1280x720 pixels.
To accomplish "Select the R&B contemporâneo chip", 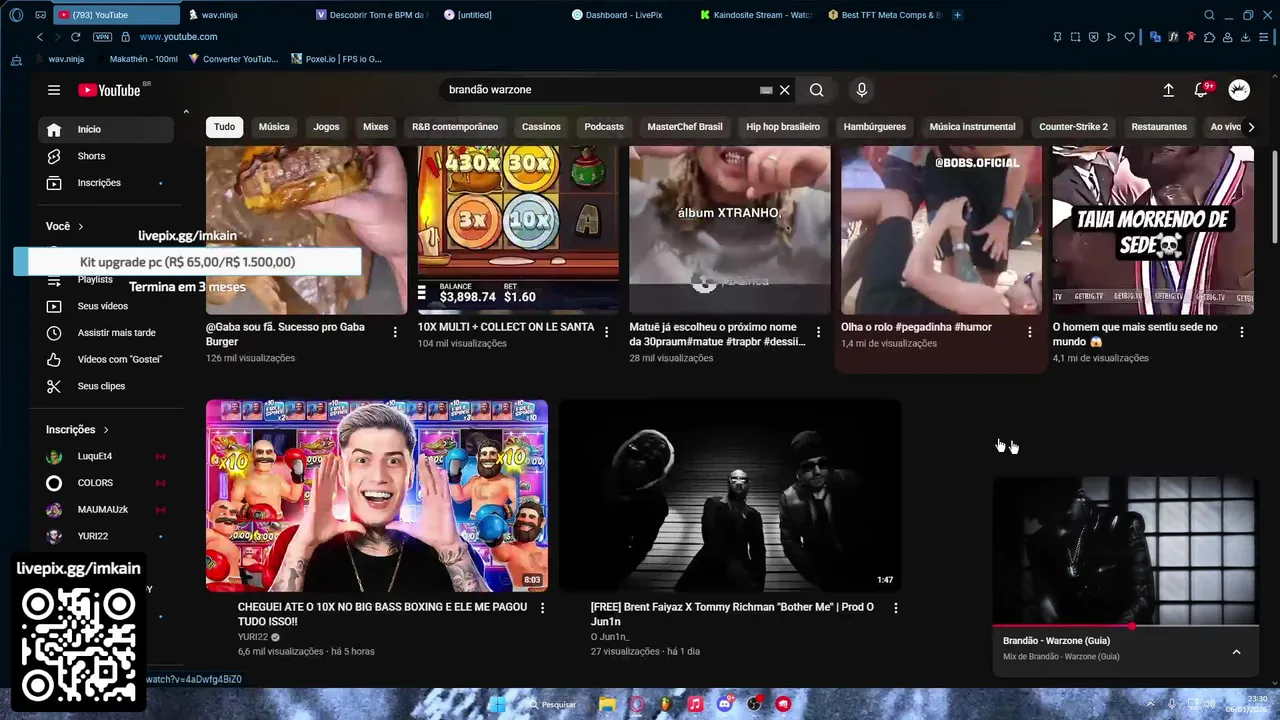I will (455, 127).
